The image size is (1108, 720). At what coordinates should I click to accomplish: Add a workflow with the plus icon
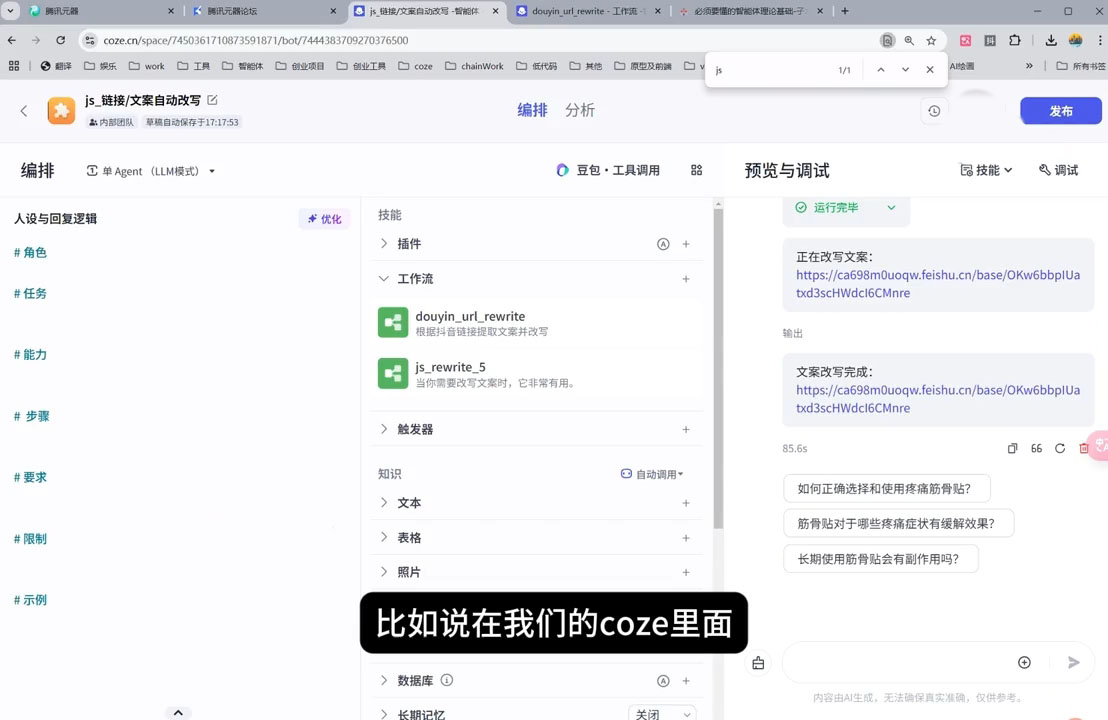point(685,279)
